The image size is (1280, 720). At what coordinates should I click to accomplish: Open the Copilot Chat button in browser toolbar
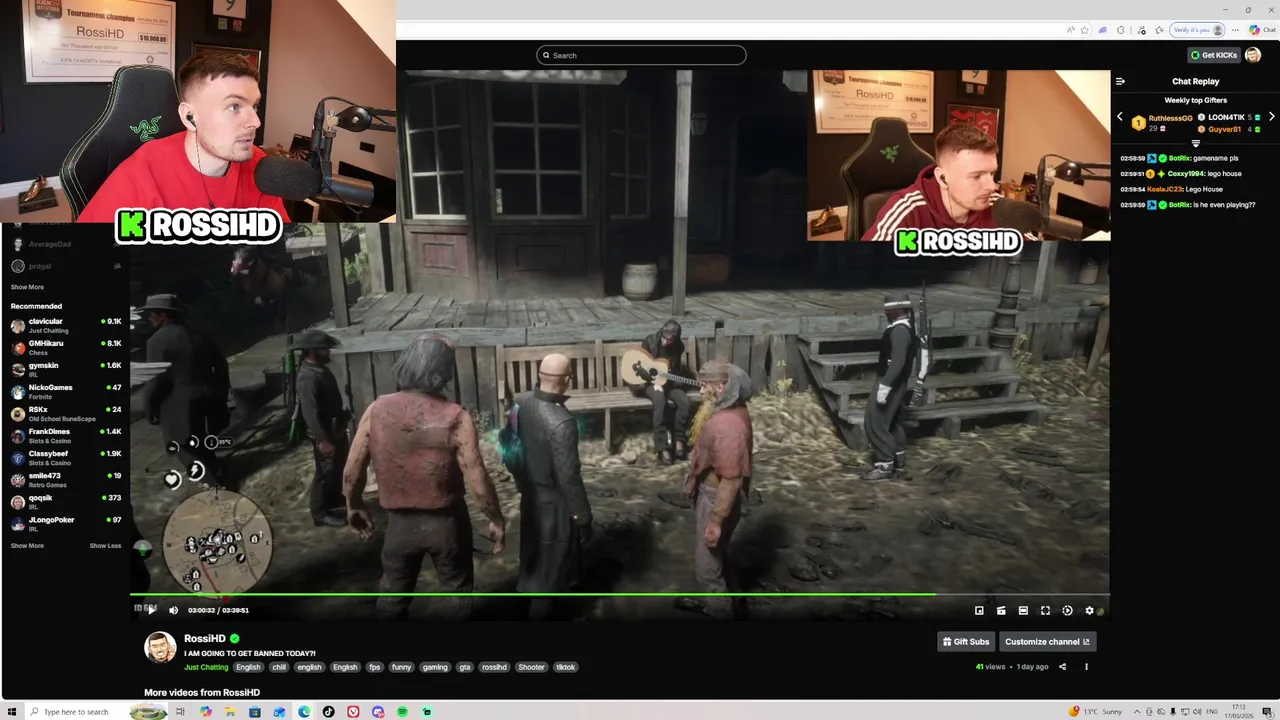pos(1261,30)
